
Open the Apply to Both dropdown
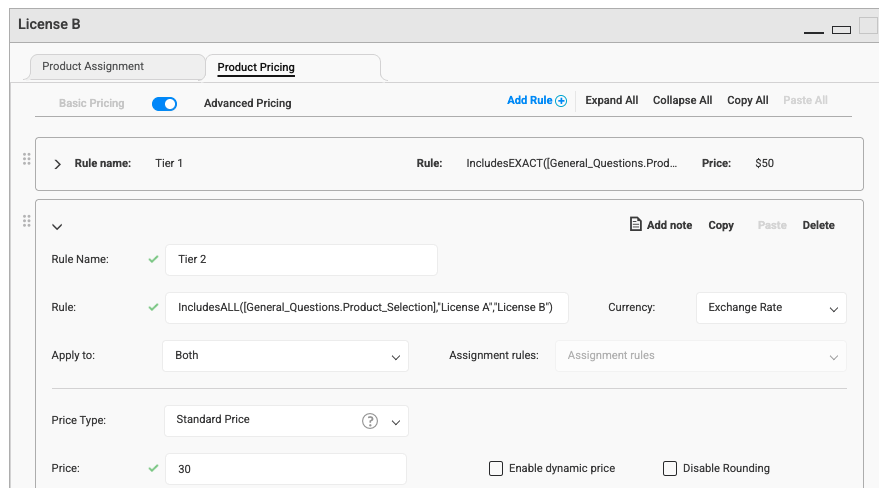[x=285, y=356]
